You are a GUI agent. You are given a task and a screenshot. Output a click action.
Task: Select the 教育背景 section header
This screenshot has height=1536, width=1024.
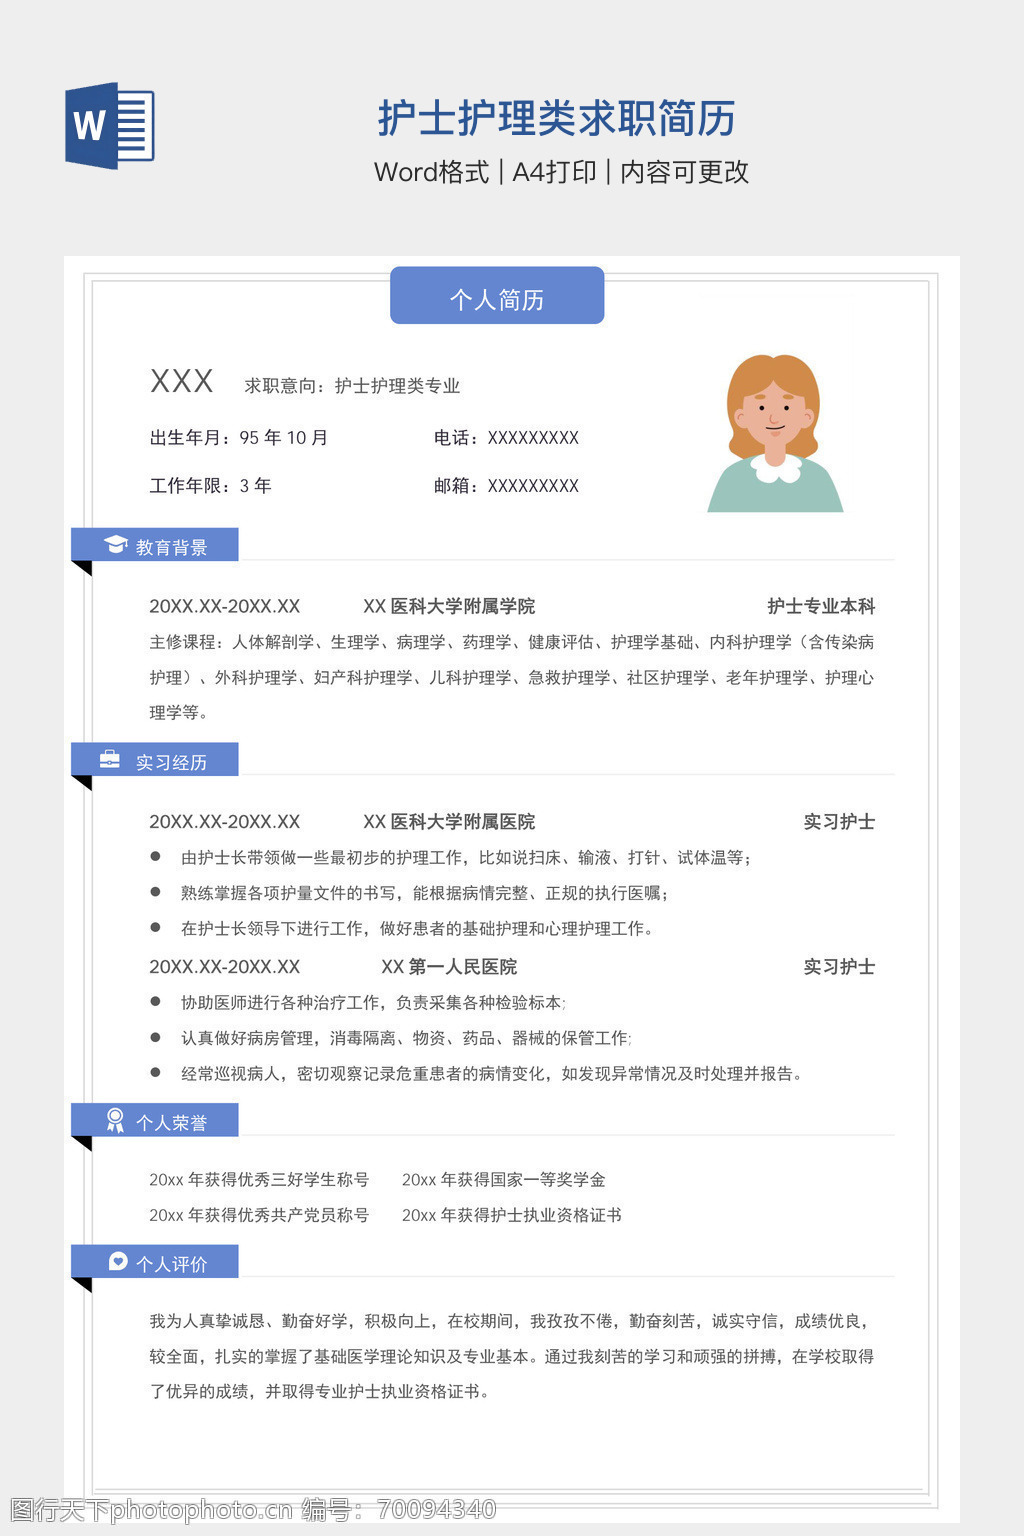point(171,547)
